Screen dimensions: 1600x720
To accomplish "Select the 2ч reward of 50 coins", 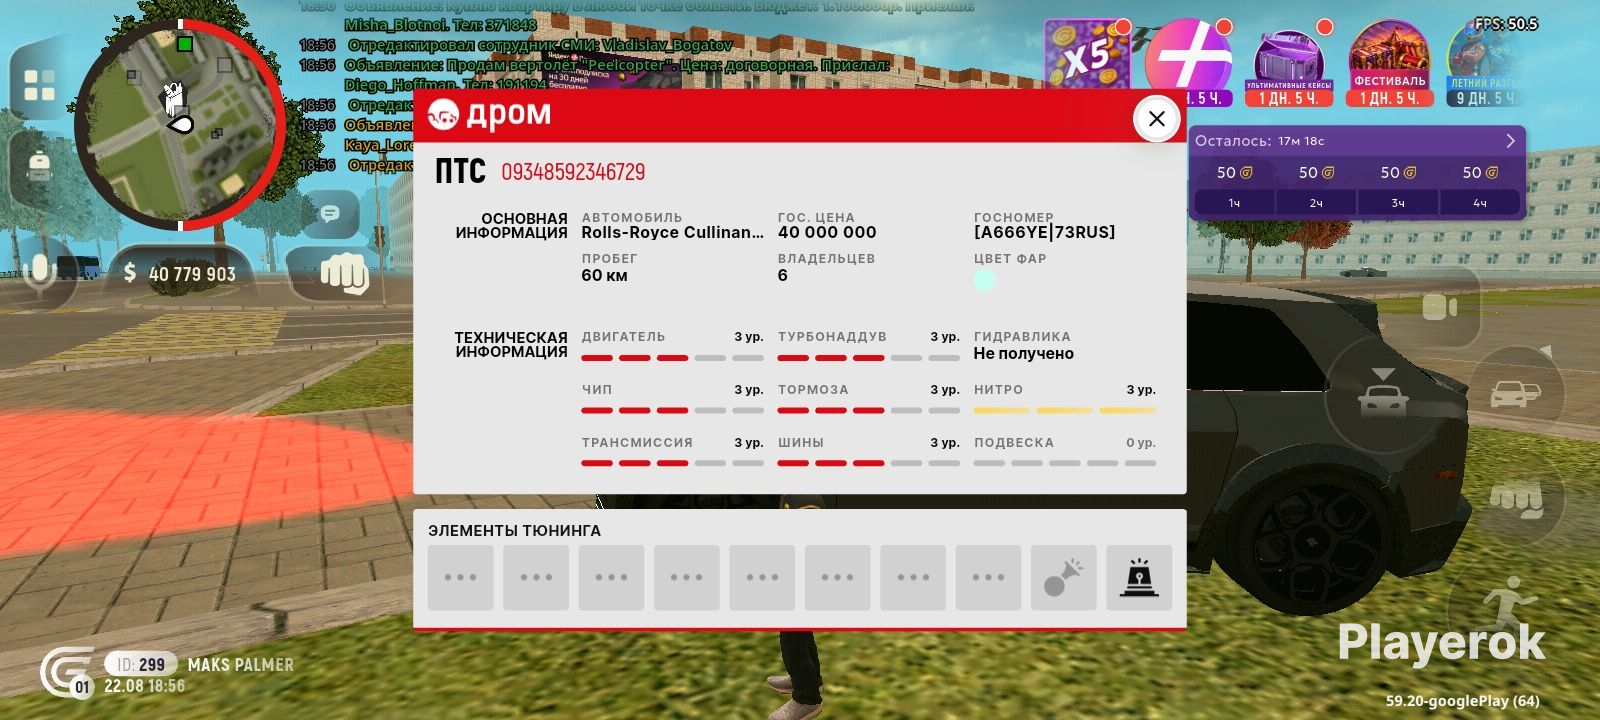I will coord(1316,187).
